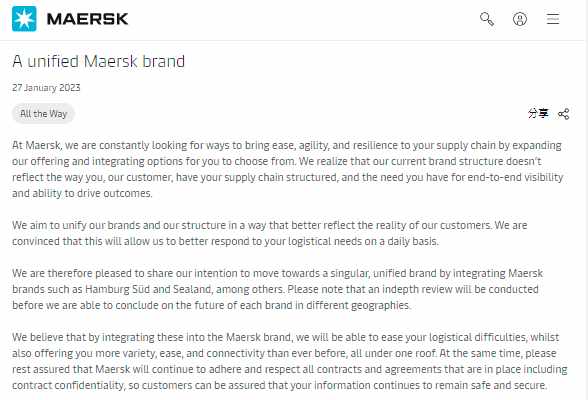The height and width of the screenshot is (400, 588).
Task: Open the user account icon
Action: tap(520, 19)
